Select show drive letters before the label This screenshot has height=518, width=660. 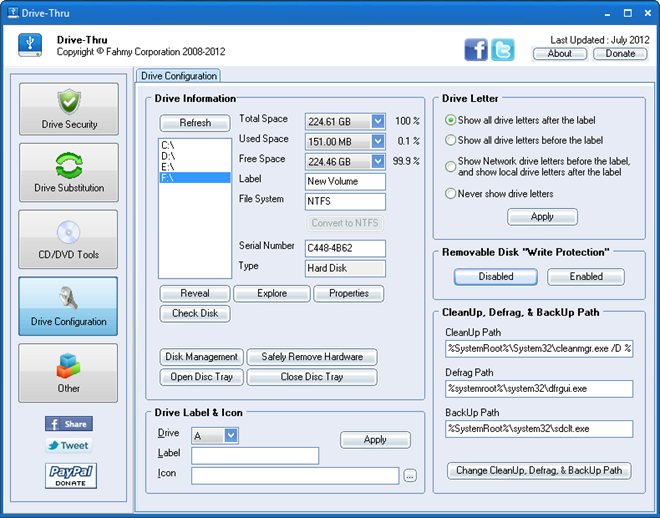pos(451,141)
